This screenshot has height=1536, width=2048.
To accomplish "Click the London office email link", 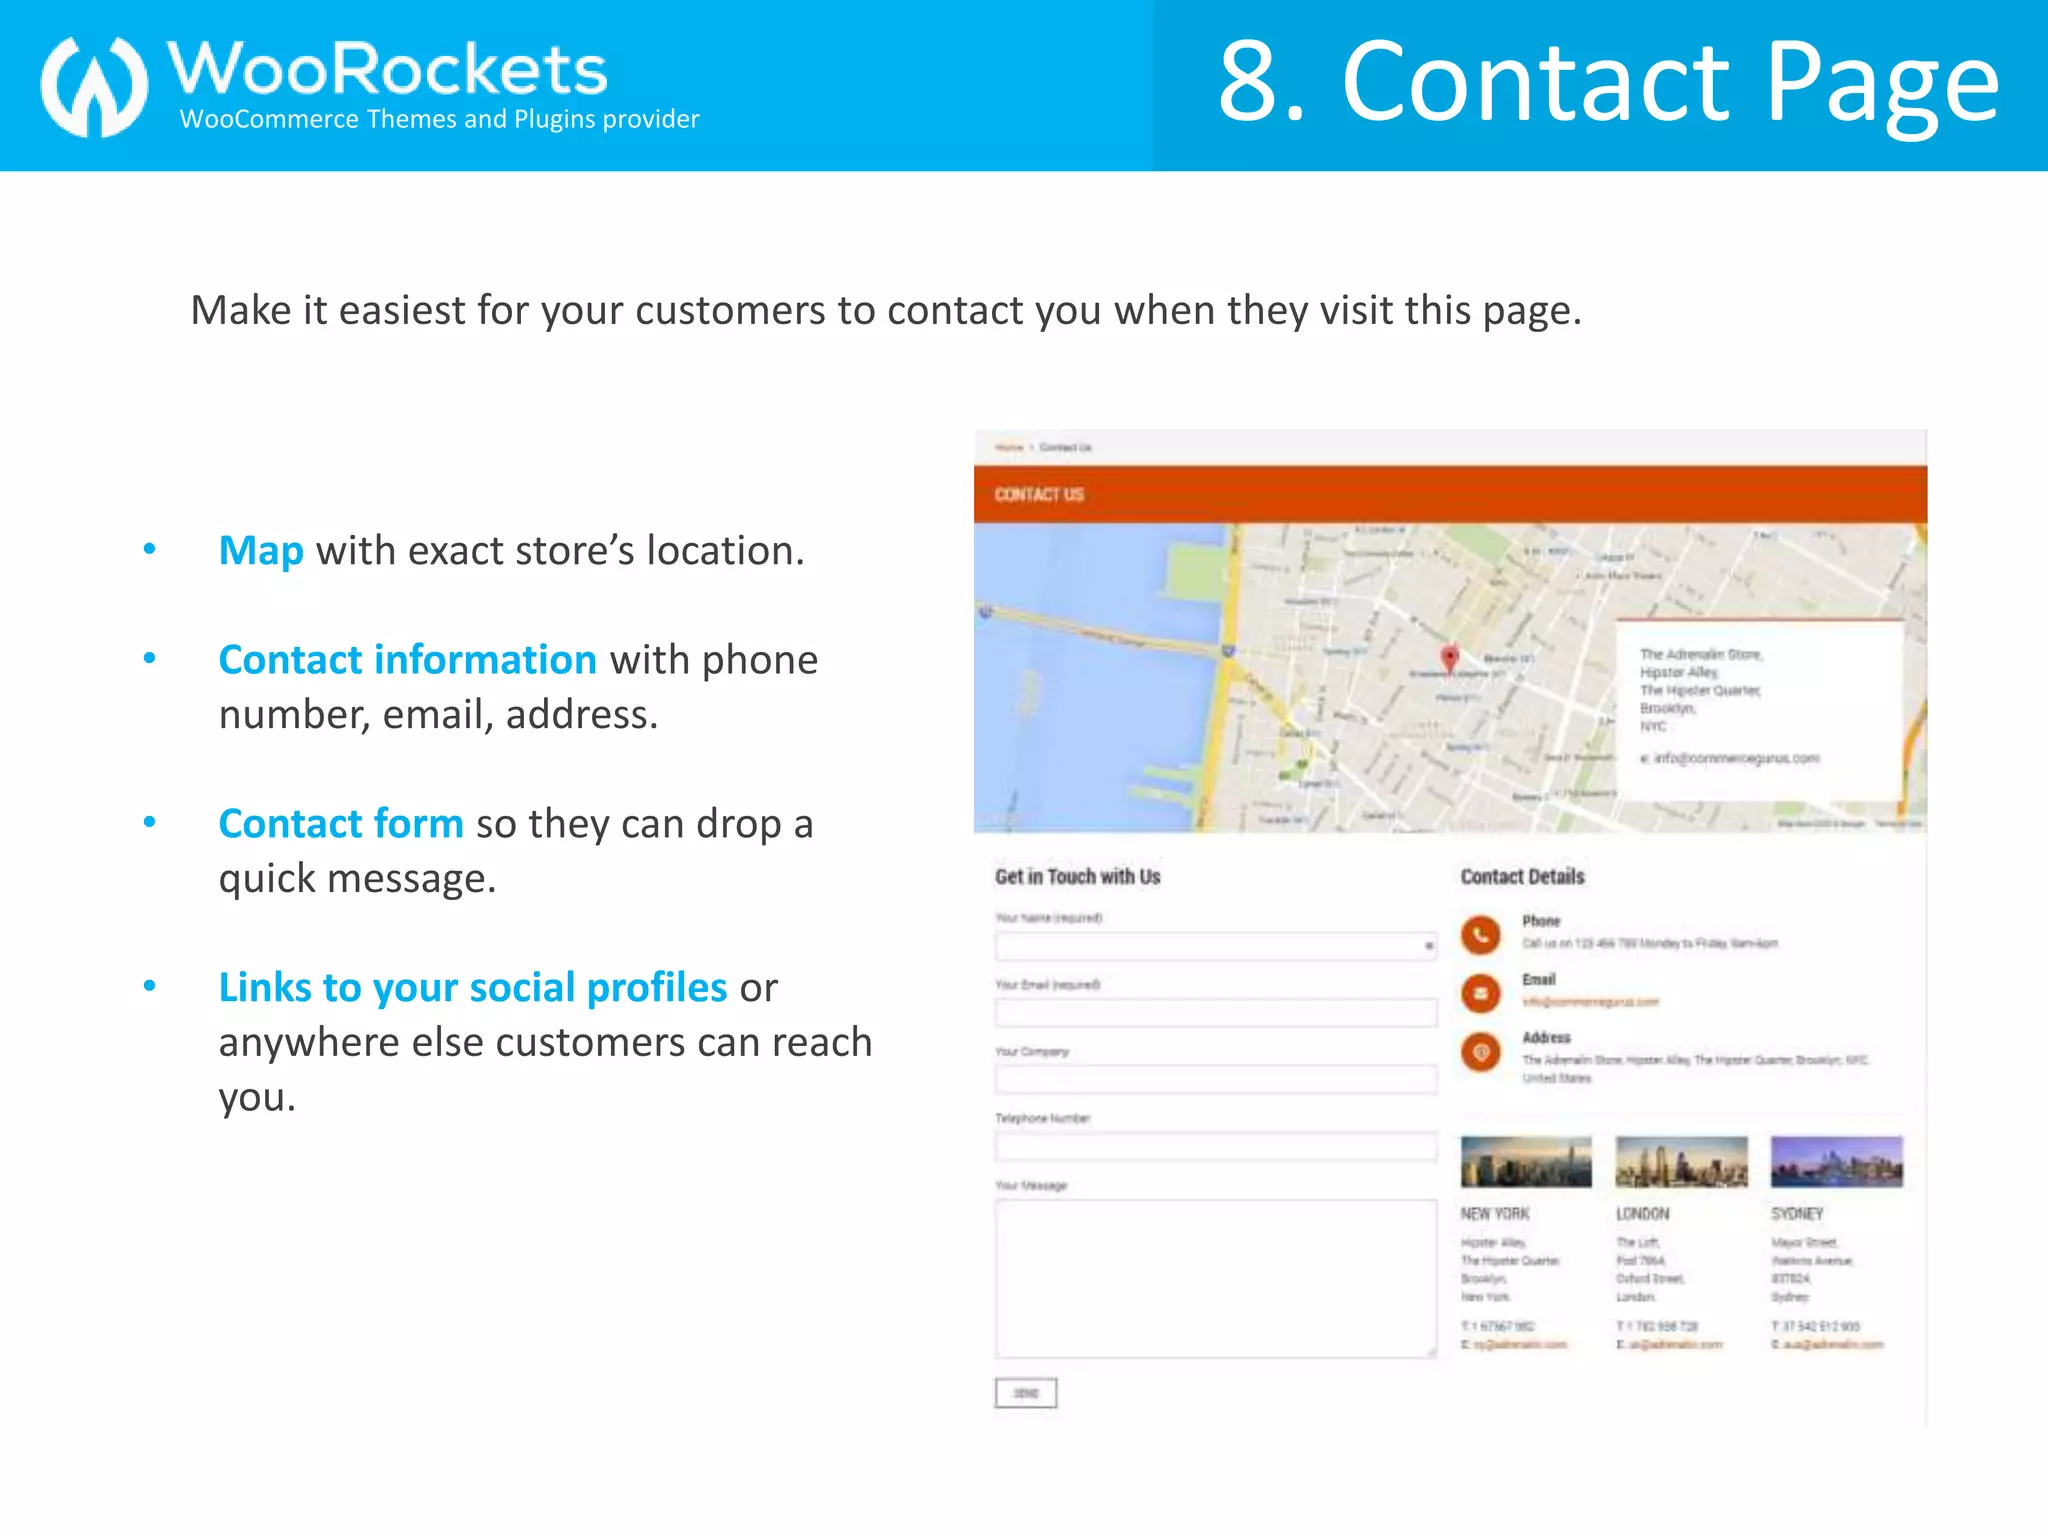I will coord(1675,1345).
